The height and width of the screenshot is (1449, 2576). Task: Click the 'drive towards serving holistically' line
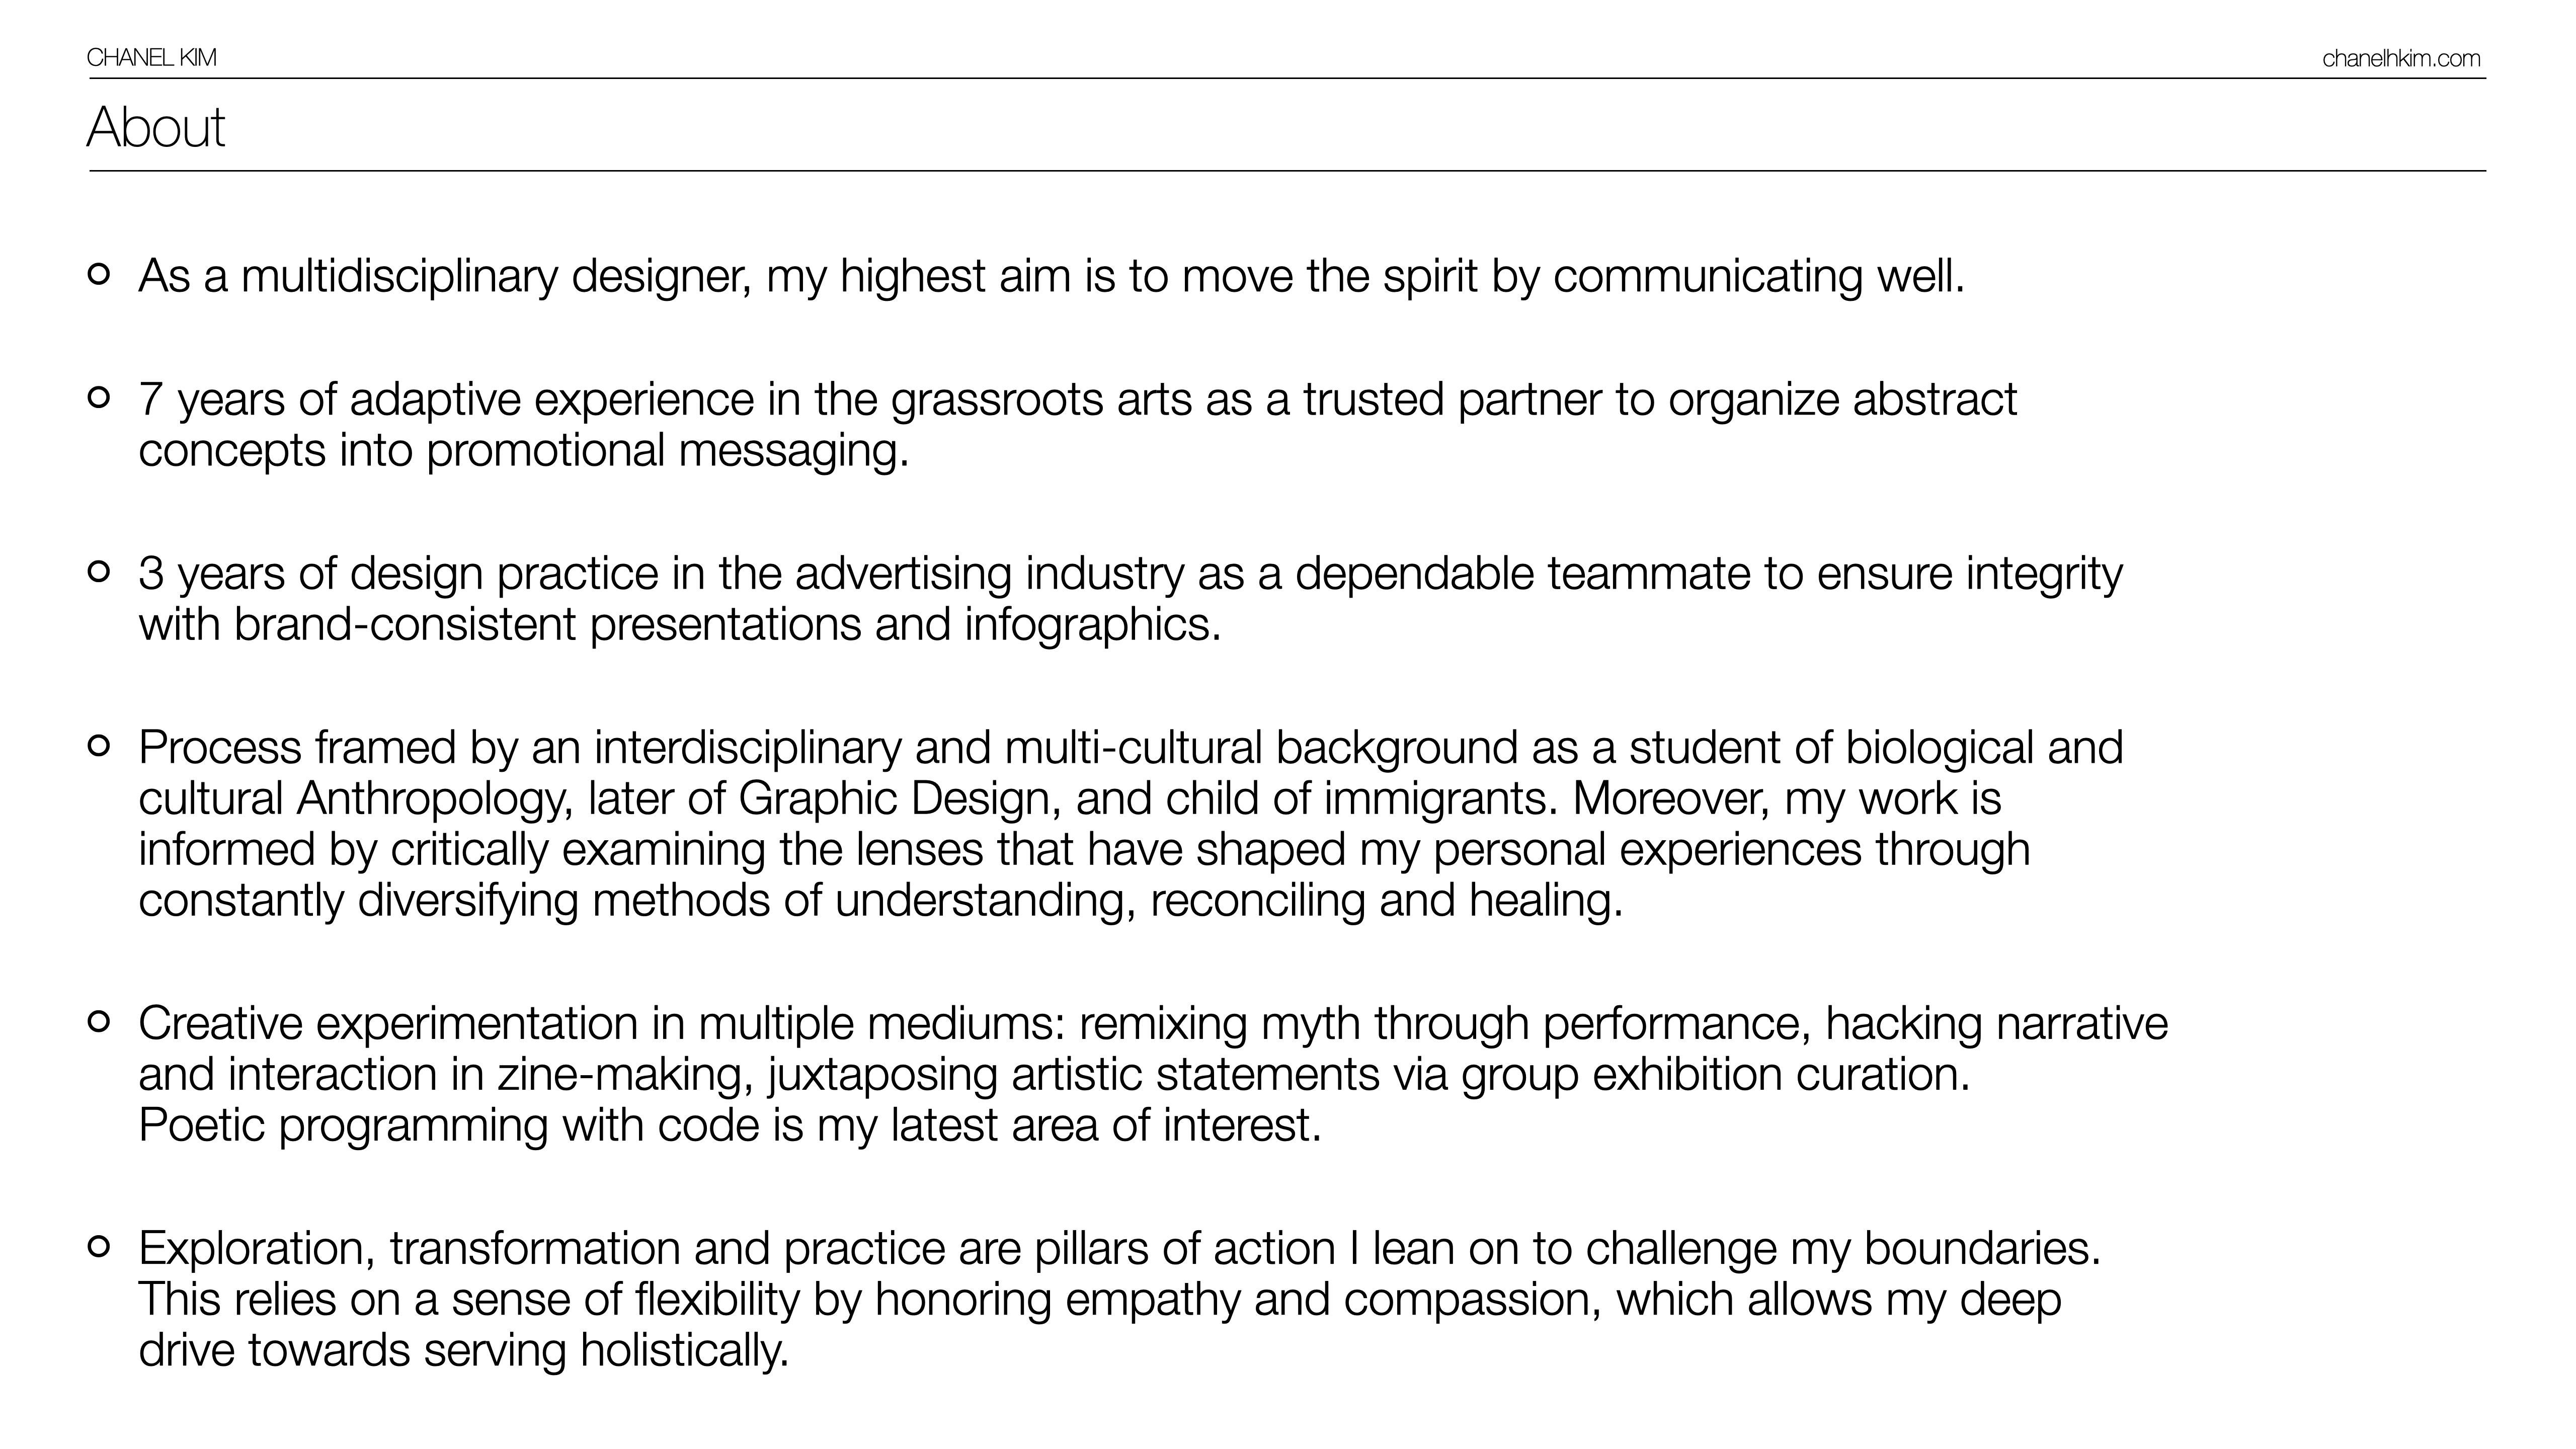tap(464, 1350)
